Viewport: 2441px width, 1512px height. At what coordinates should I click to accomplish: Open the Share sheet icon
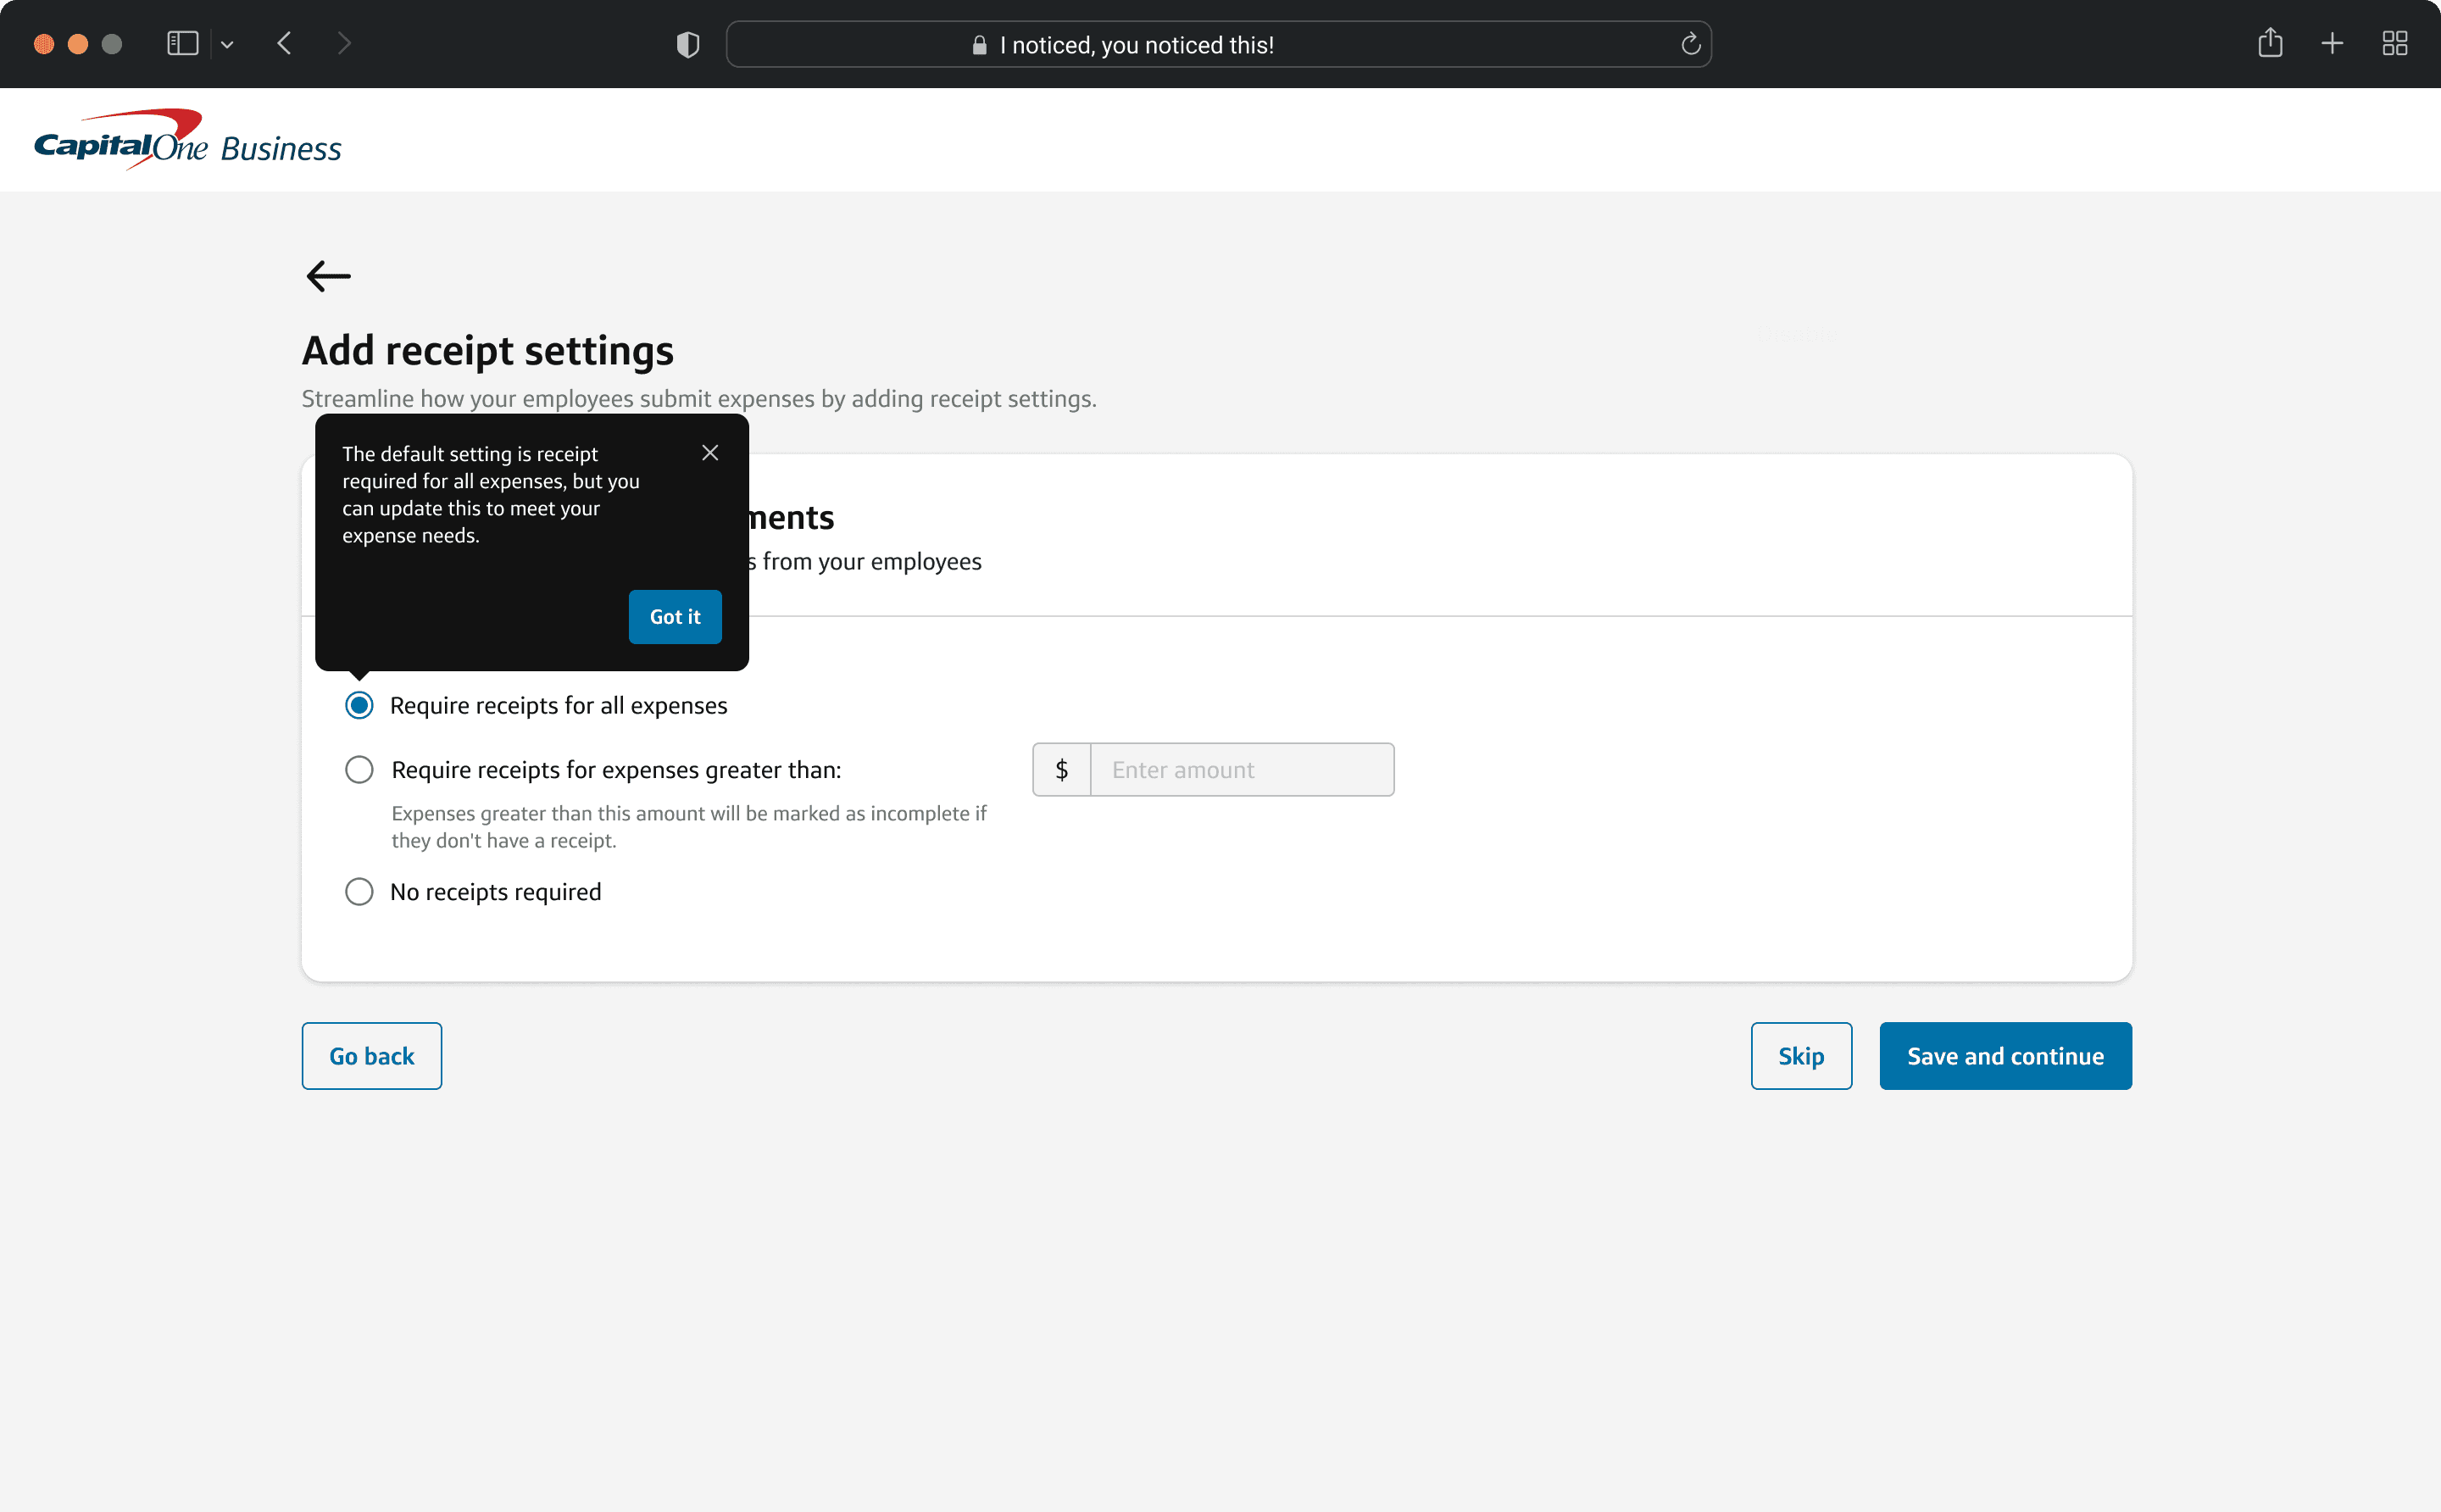(x=2270, y=44)
